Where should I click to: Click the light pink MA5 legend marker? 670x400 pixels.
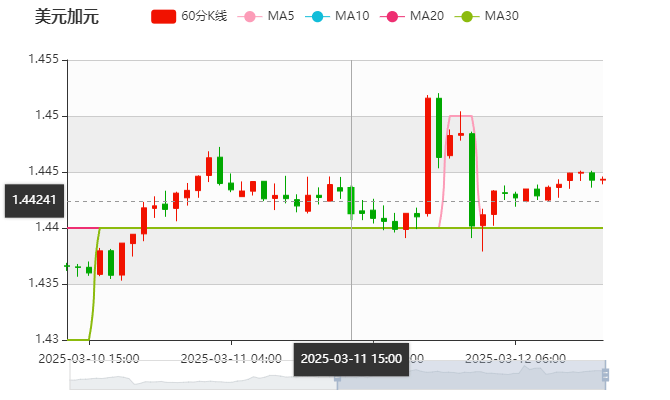coord(250,17)
